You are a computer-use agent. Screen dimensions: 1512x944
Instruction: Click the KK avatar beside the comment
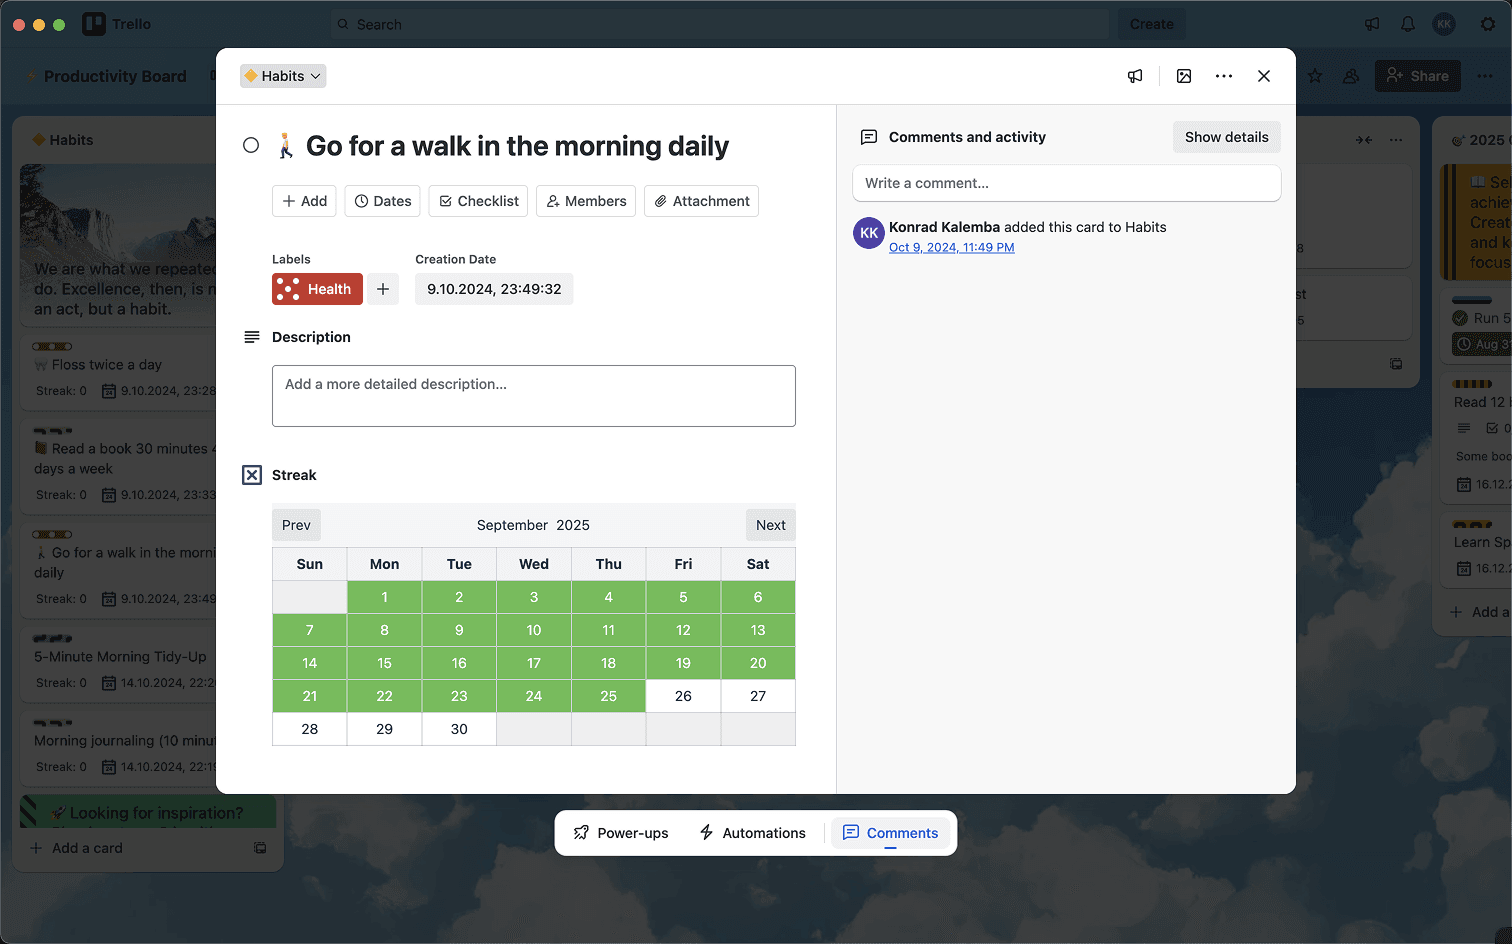click(869, 233)
